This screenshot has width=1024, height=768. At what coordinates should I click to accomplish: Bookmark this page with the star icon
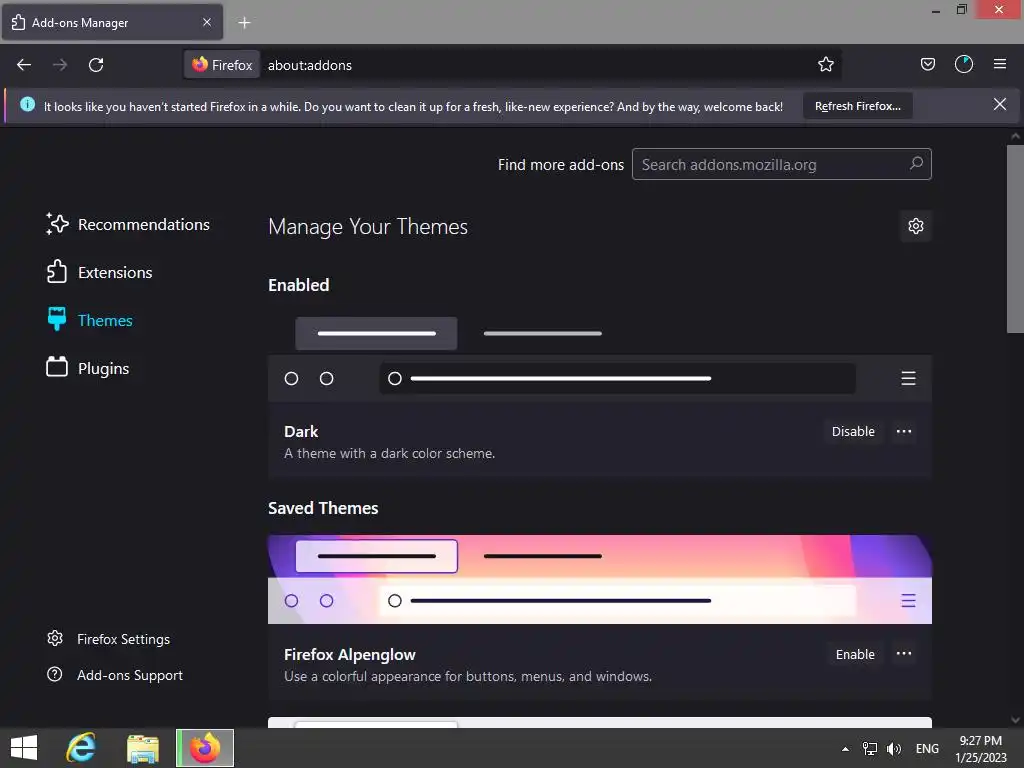point(825,64)
